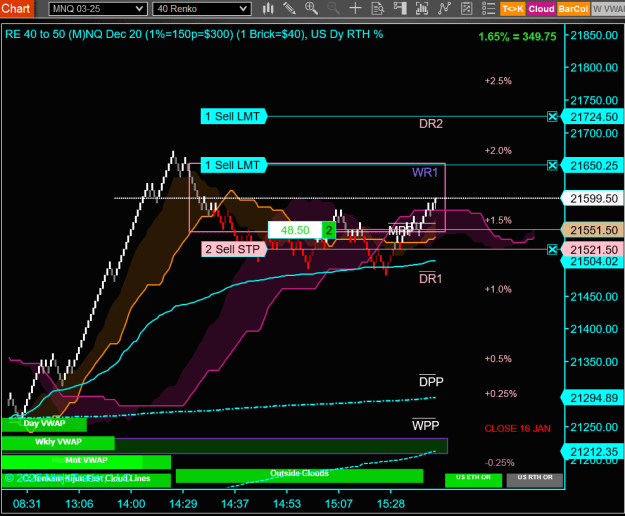The image size is (625, 516).
Task: Click the greyed zoom out magnifier
Action: 333,8
